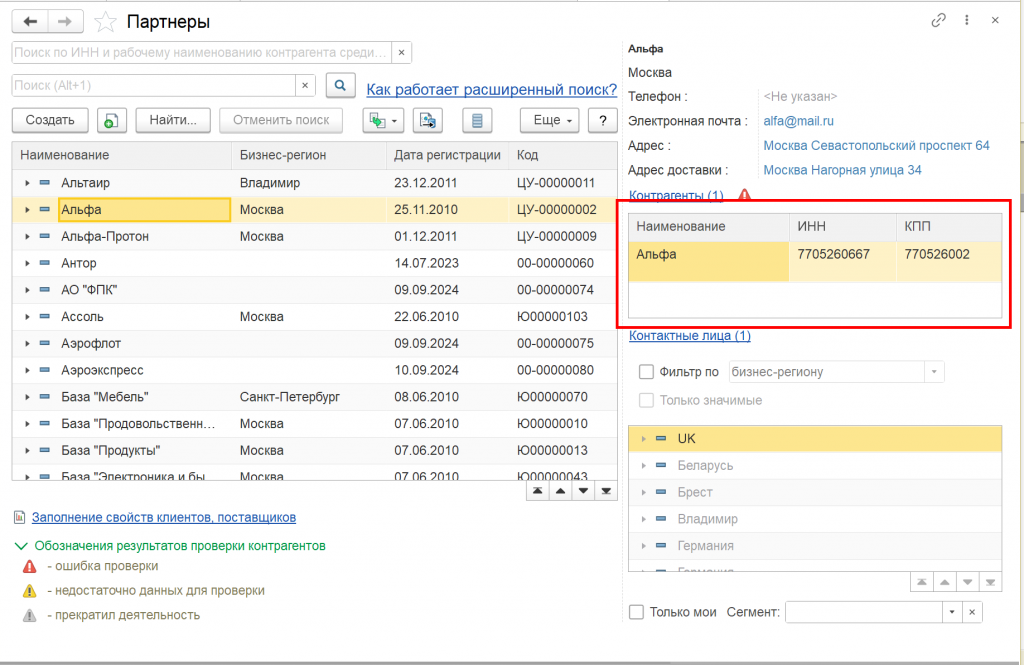Clear the ИНН search field

pyautogui.click(x=401, y=52)
